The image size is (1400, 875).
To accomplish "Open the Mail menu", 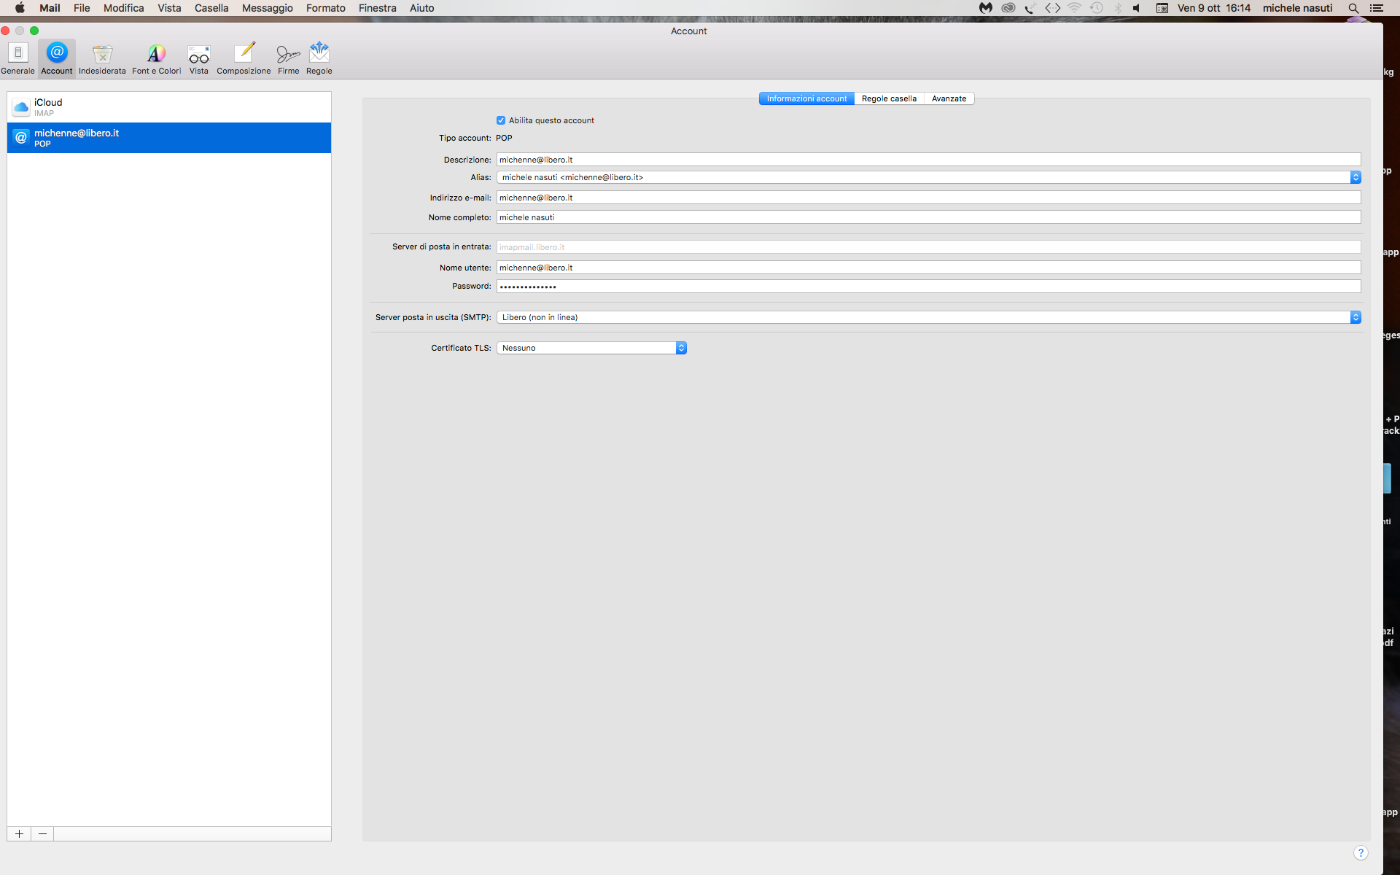I will click(50, 8).
